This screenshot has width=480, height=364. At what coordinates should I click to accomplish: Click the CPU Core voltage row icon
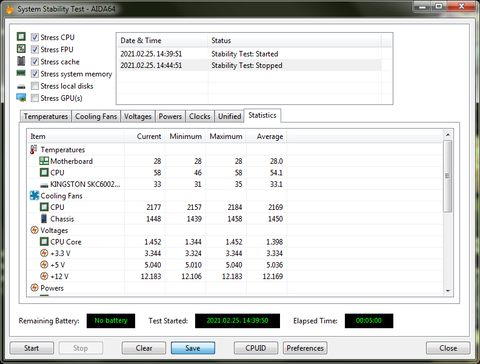(44, 241)
